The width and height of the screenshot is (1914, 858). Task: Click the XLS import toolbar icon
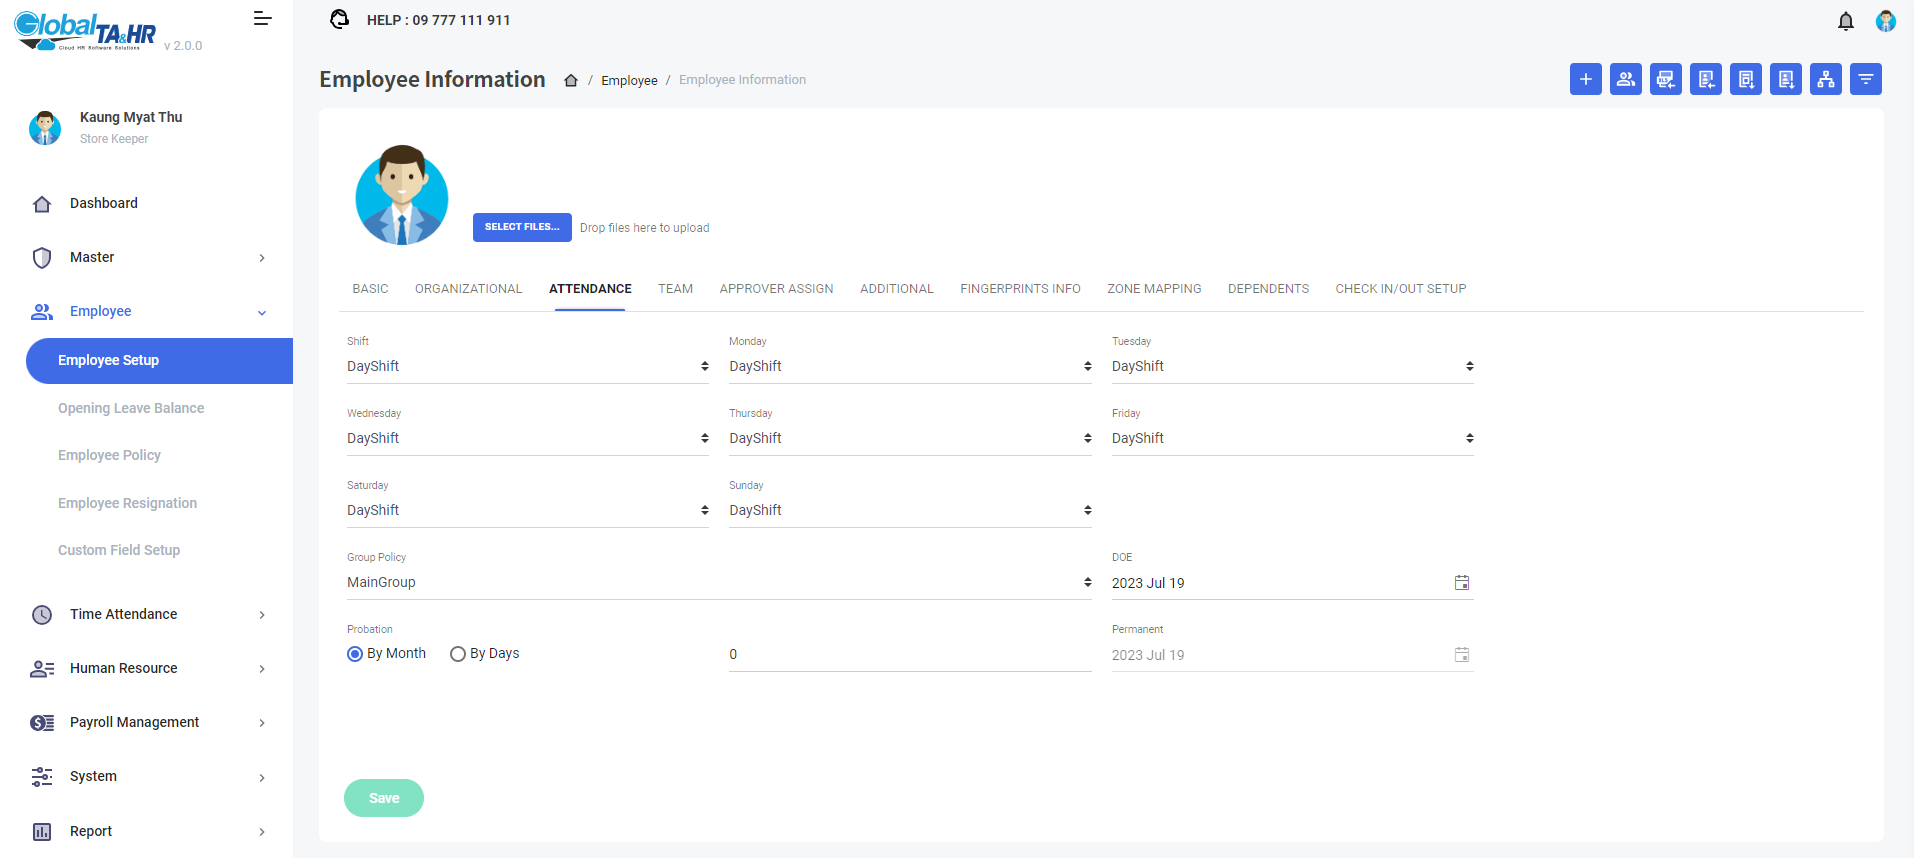pos(1665,79)
